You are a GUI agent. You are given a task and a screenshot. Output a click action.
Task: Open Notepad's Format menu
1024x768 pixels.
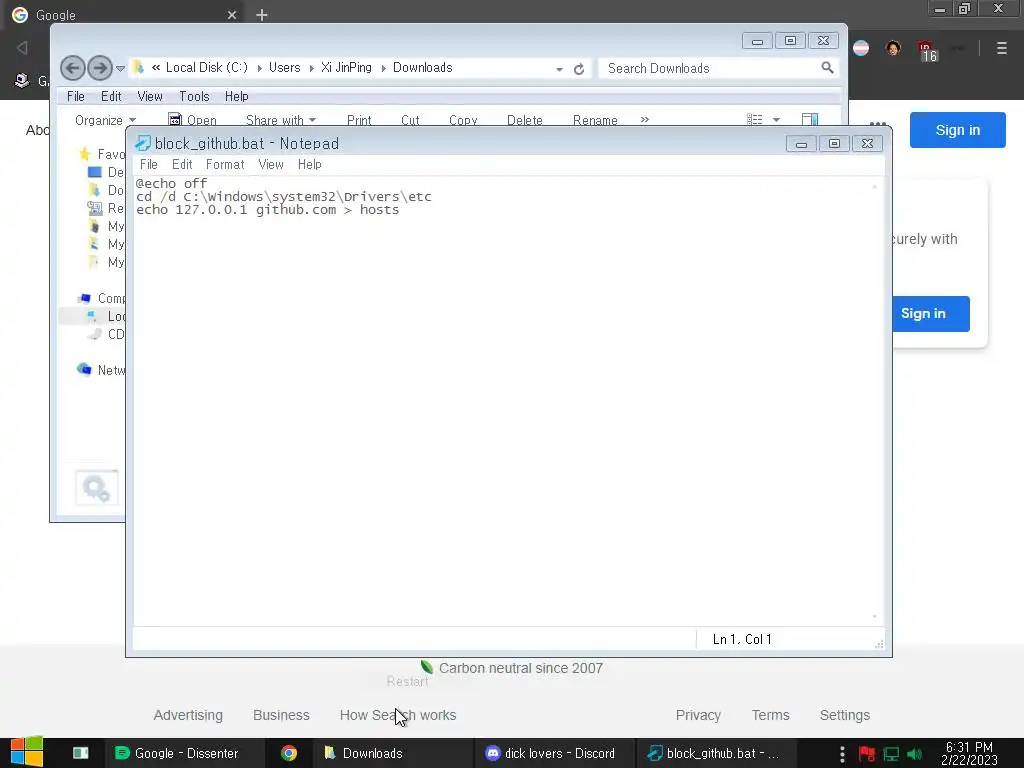point(225,165)
